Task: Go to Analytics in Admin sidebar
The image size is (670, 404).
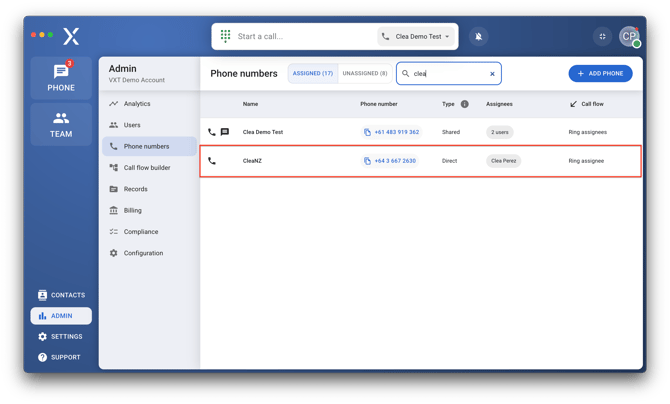Action: 137,104
